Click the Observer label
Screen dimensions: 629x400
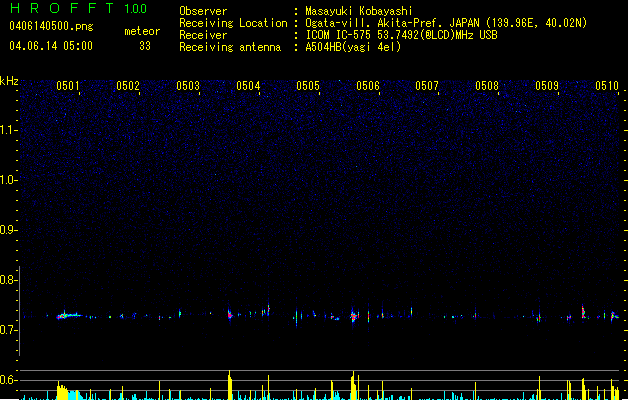[203, 11]
